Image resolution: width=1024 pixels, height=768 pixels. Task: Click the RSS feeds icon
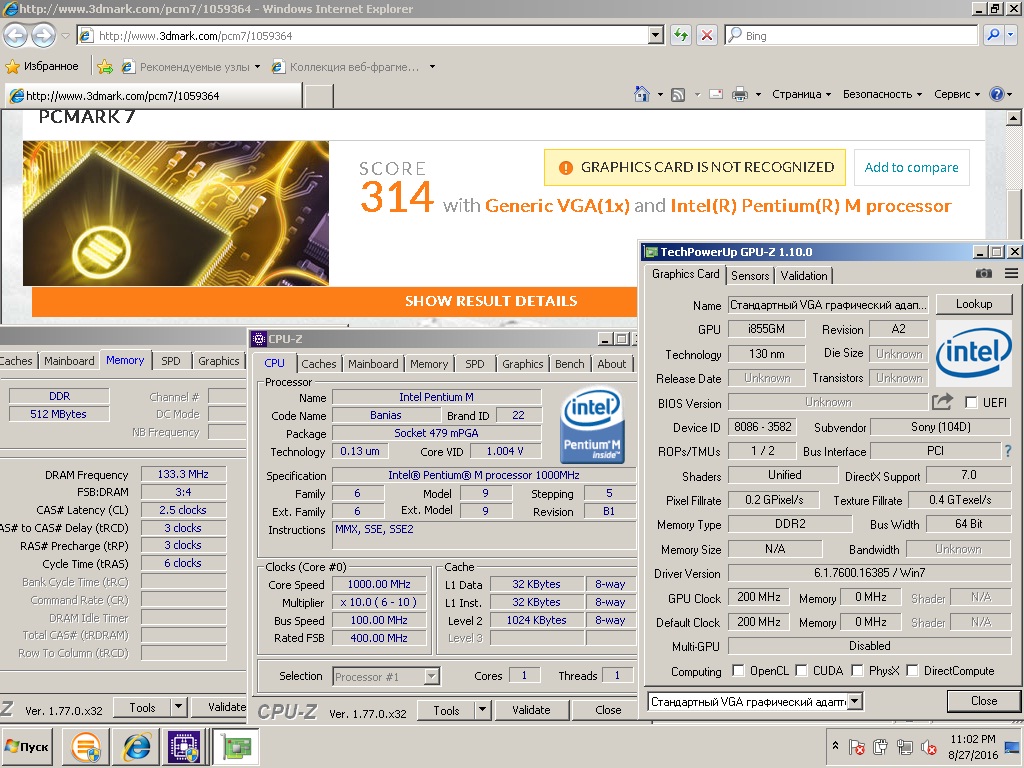pyautogui.click(x=678, y=95)
